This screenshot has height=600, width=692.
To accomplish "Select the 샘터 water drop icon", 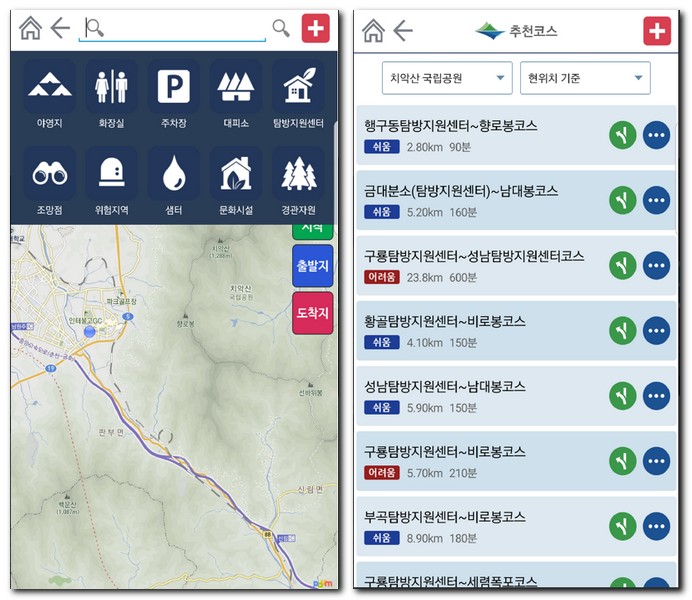I will 173,175.
